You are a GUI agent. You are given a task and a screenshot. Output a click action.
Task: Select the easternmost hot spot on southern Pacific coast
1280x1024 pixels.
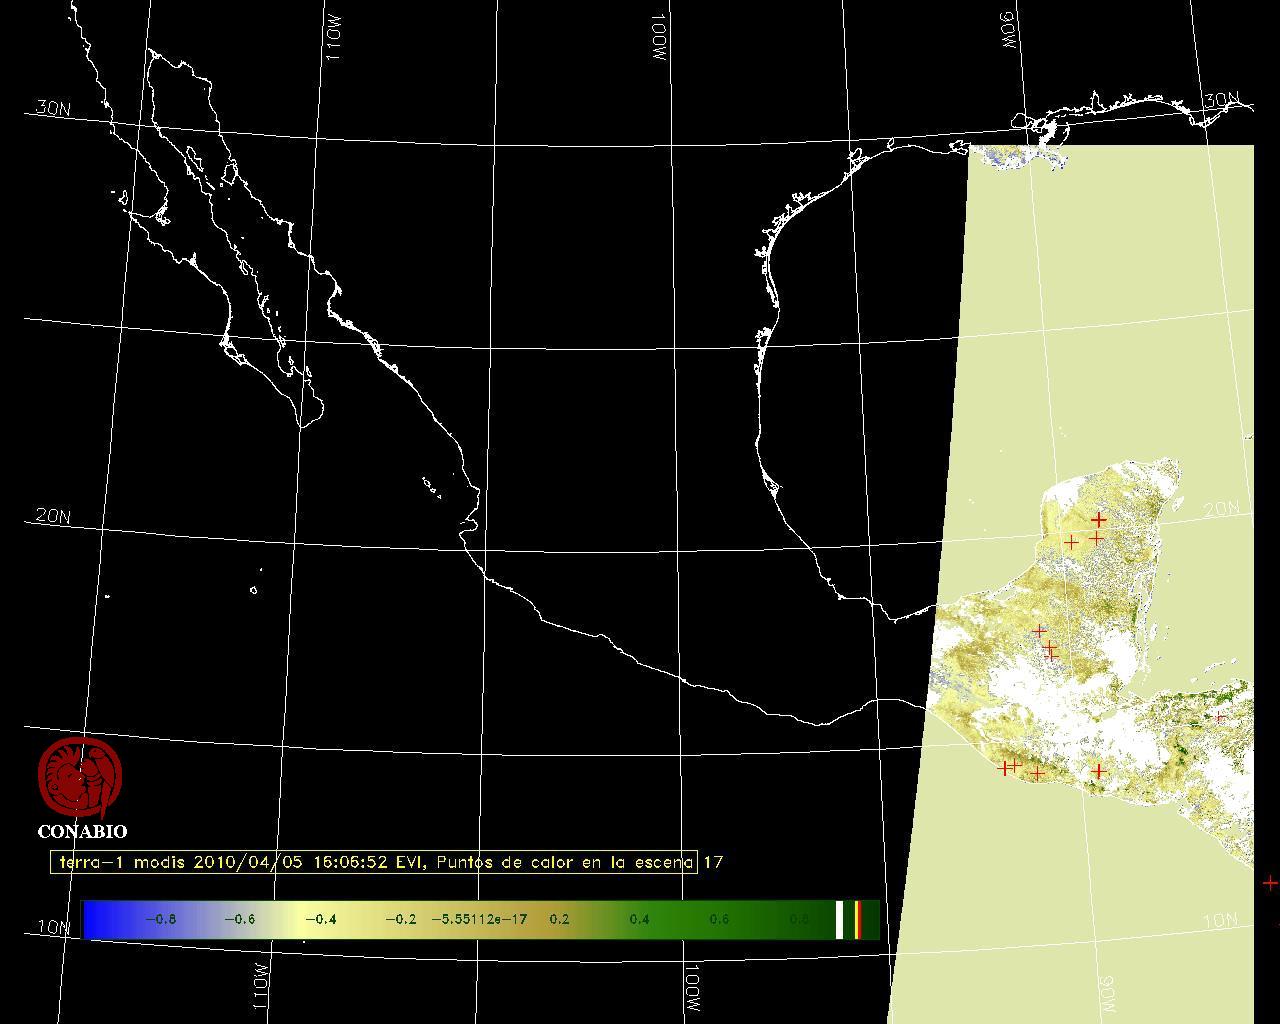pos(1098,771)
